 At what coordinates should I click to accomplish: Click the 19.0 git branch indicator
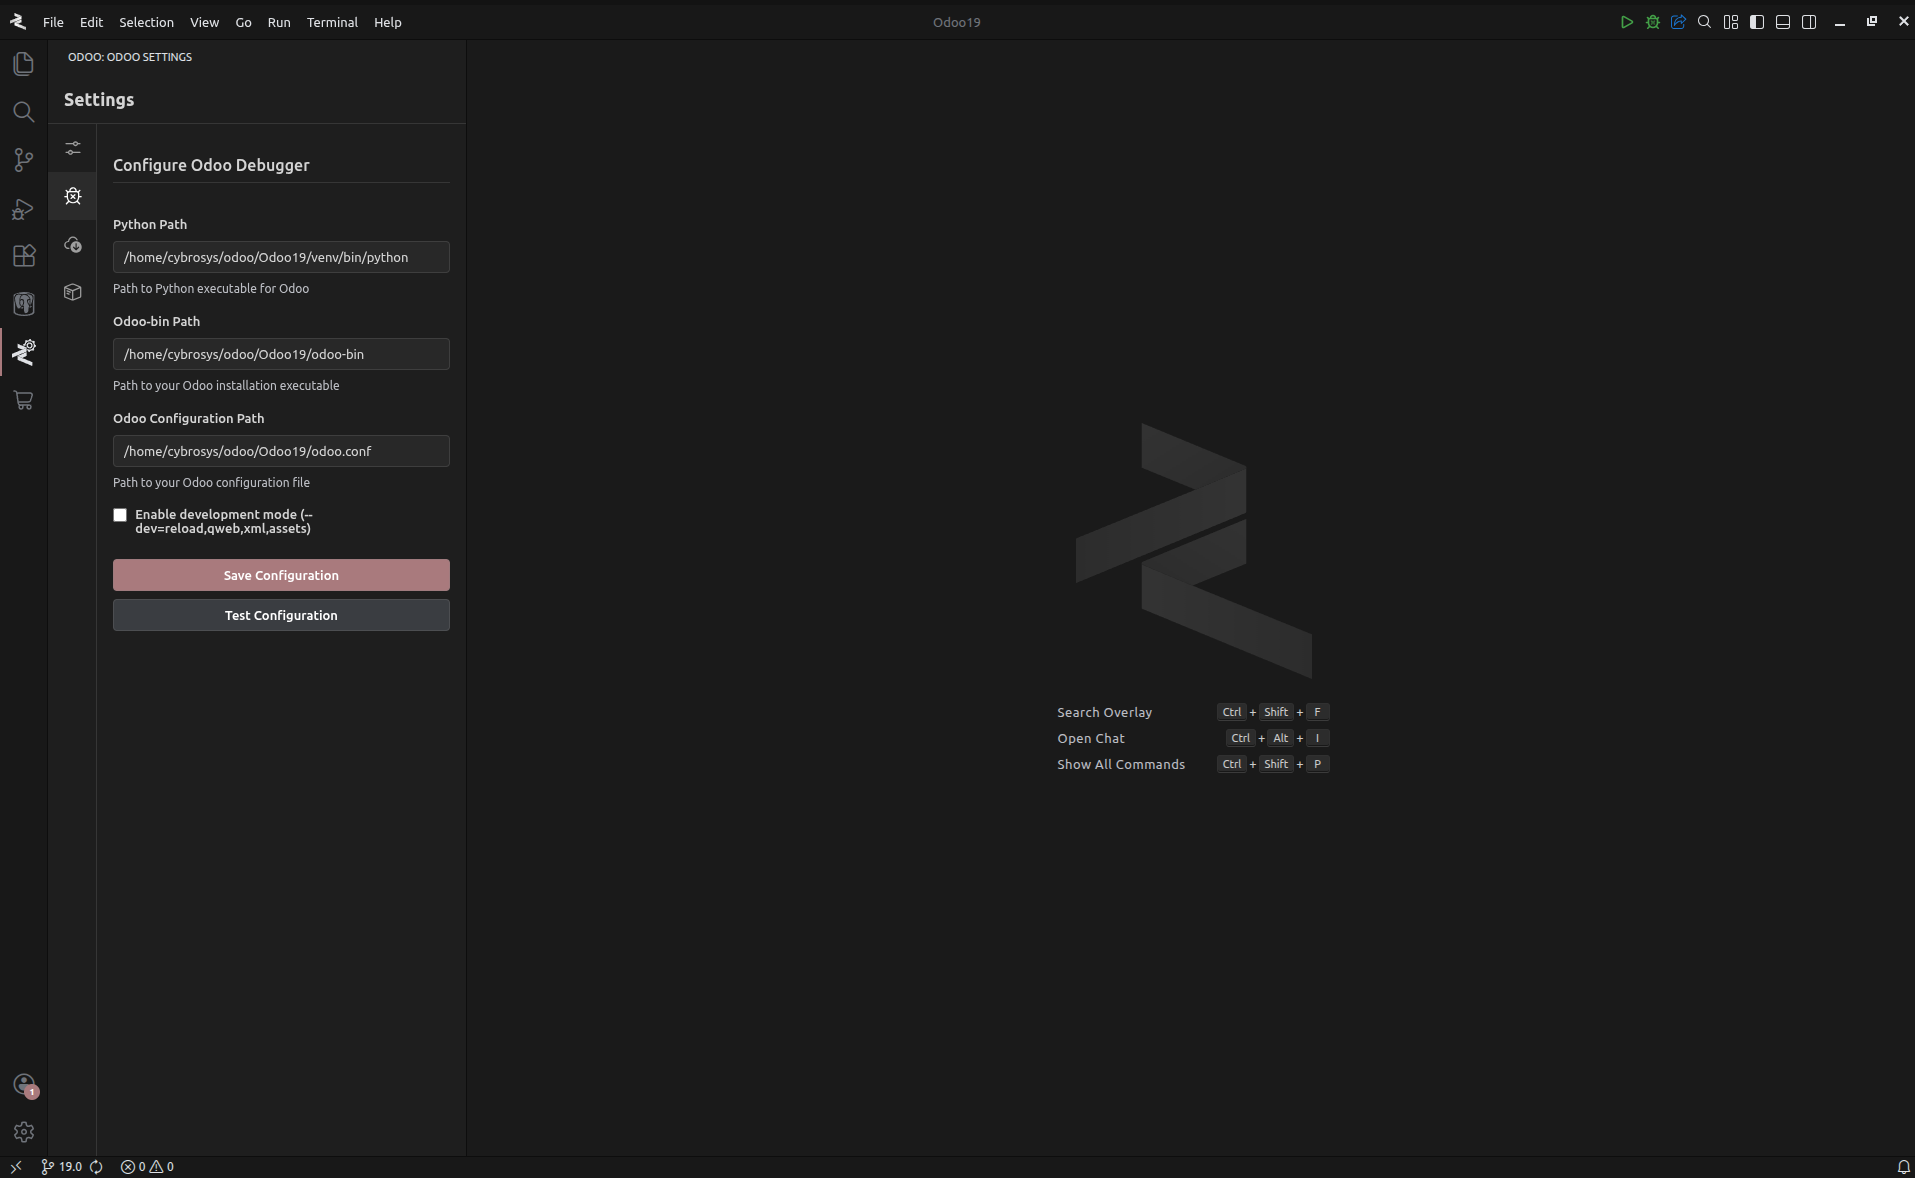[62, 1166]
